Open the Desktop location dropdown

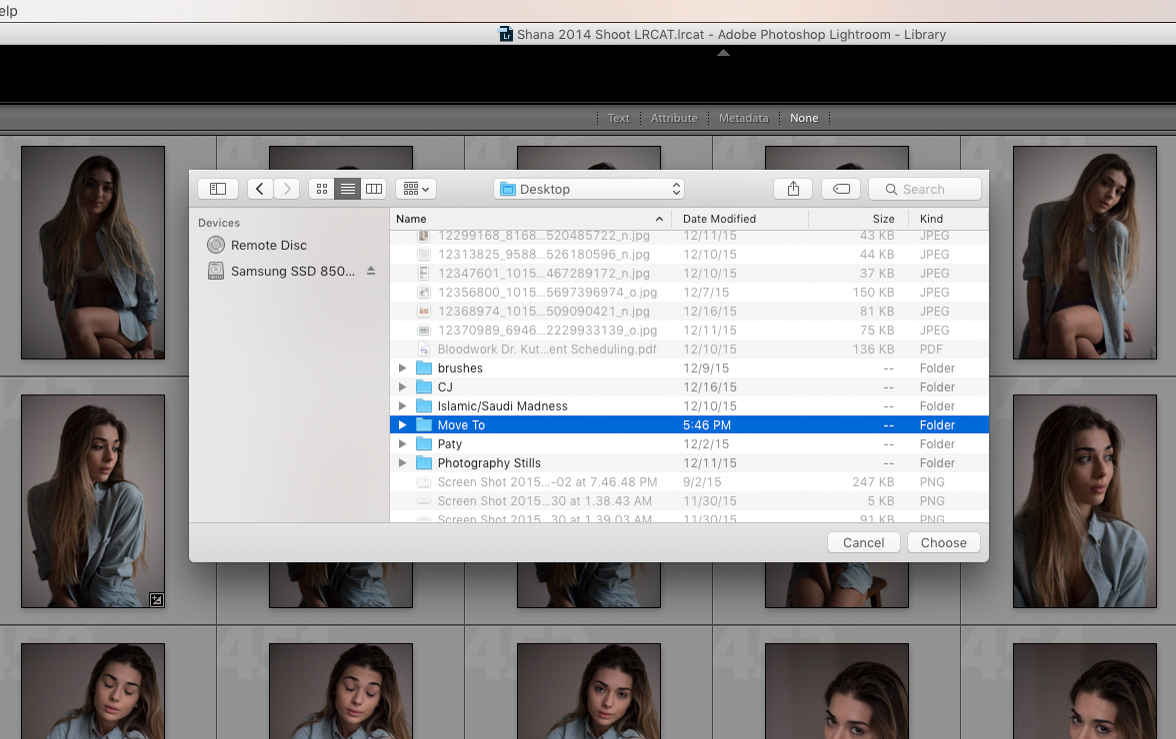(588, 188)
